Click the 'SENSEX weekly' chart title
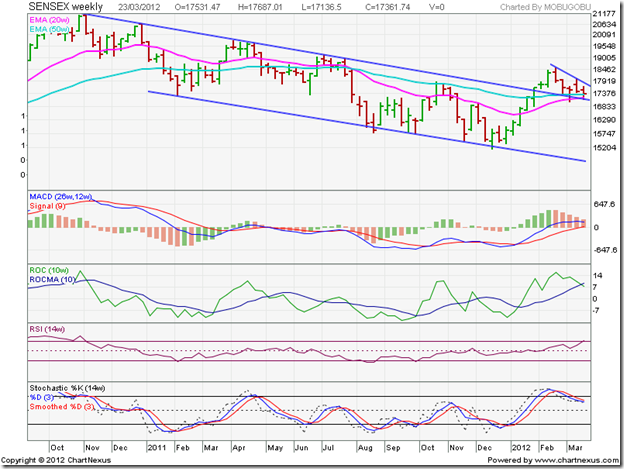 66,7
